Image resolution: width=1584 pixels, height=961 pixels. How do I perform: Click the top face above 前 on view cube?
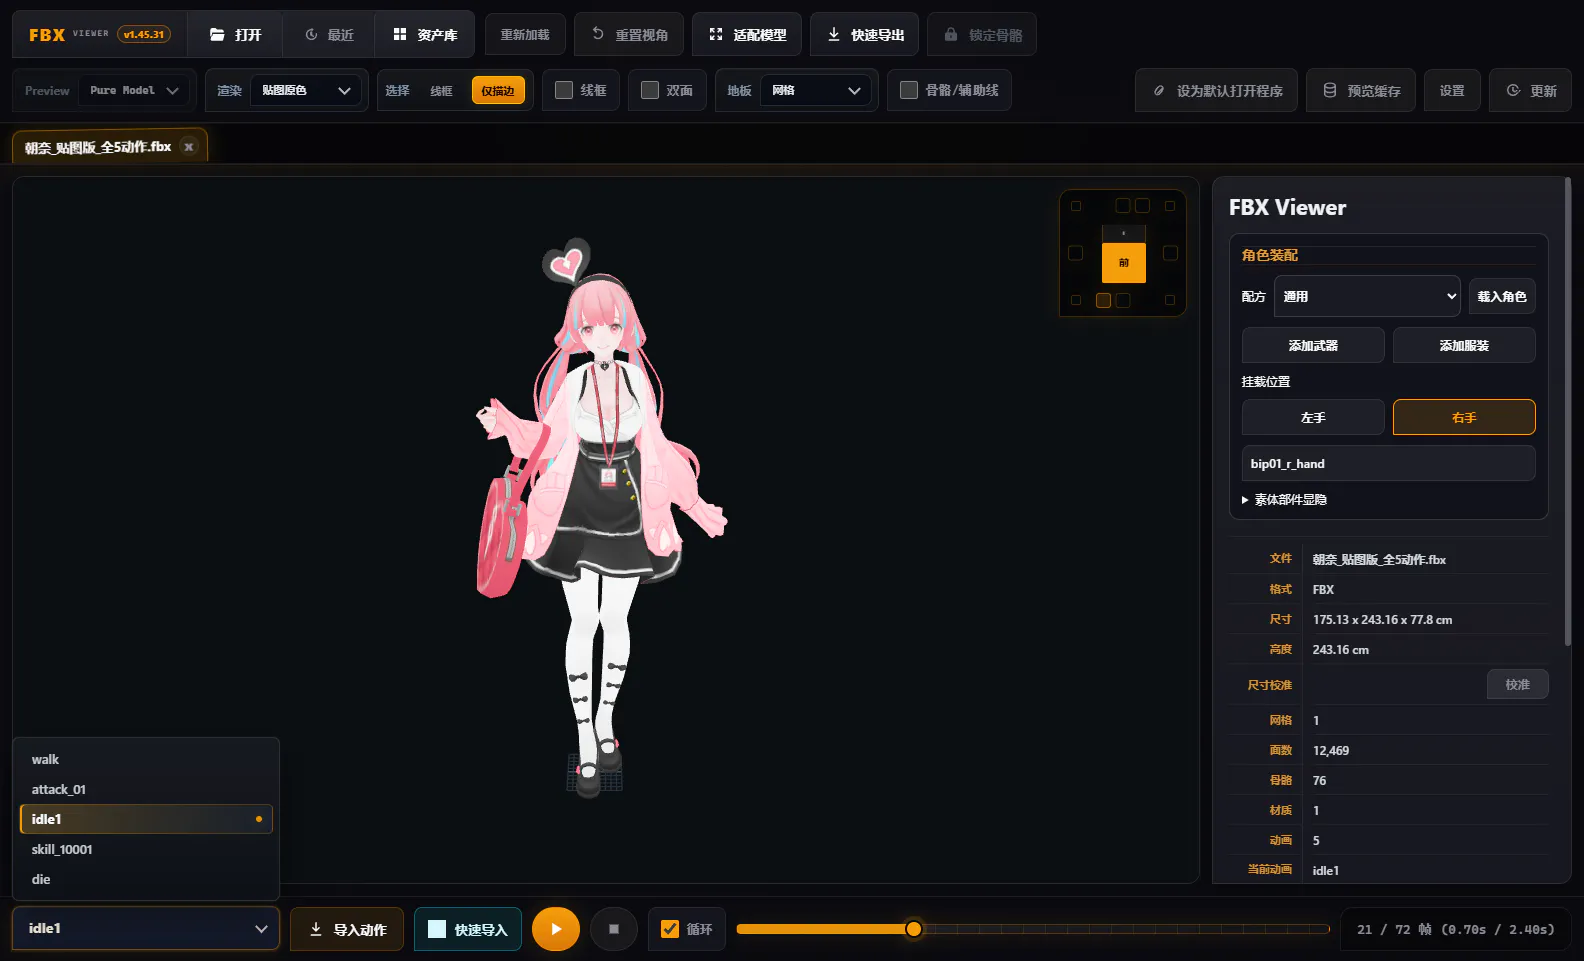(x=1124, y=233)
